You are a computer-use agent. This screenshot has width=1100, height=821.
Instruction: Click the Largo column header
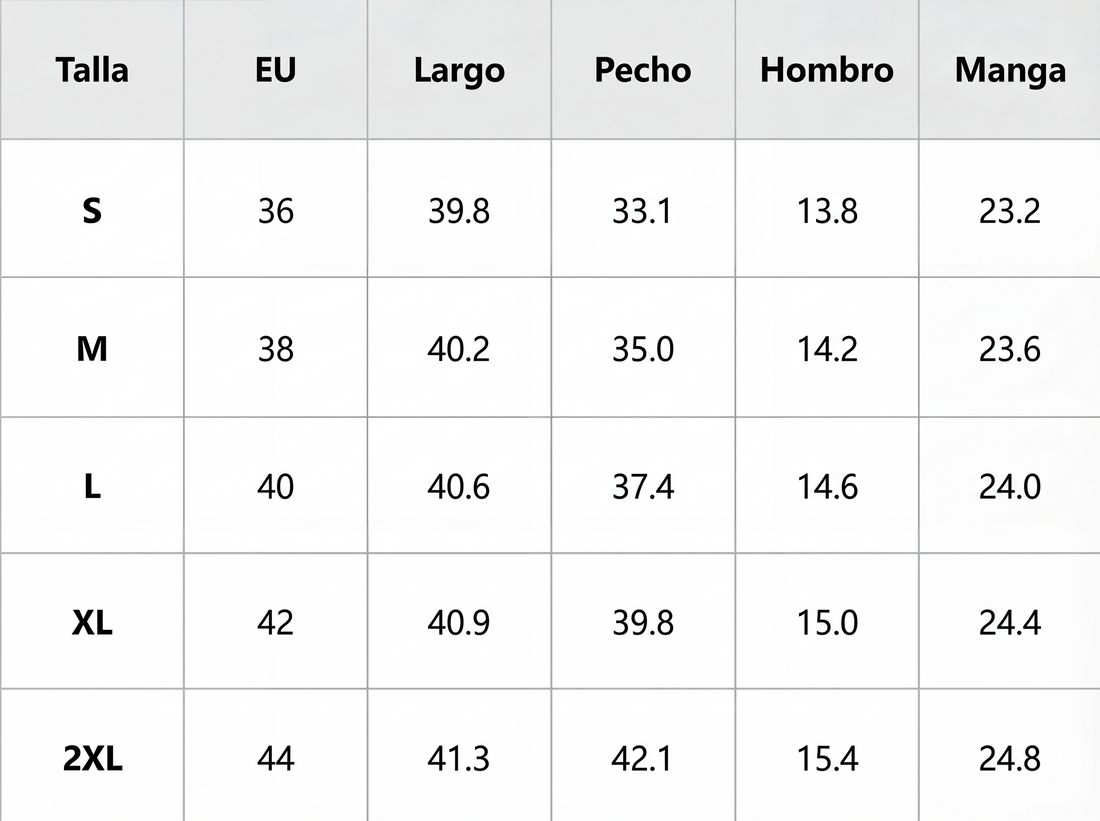pos(460,72)
